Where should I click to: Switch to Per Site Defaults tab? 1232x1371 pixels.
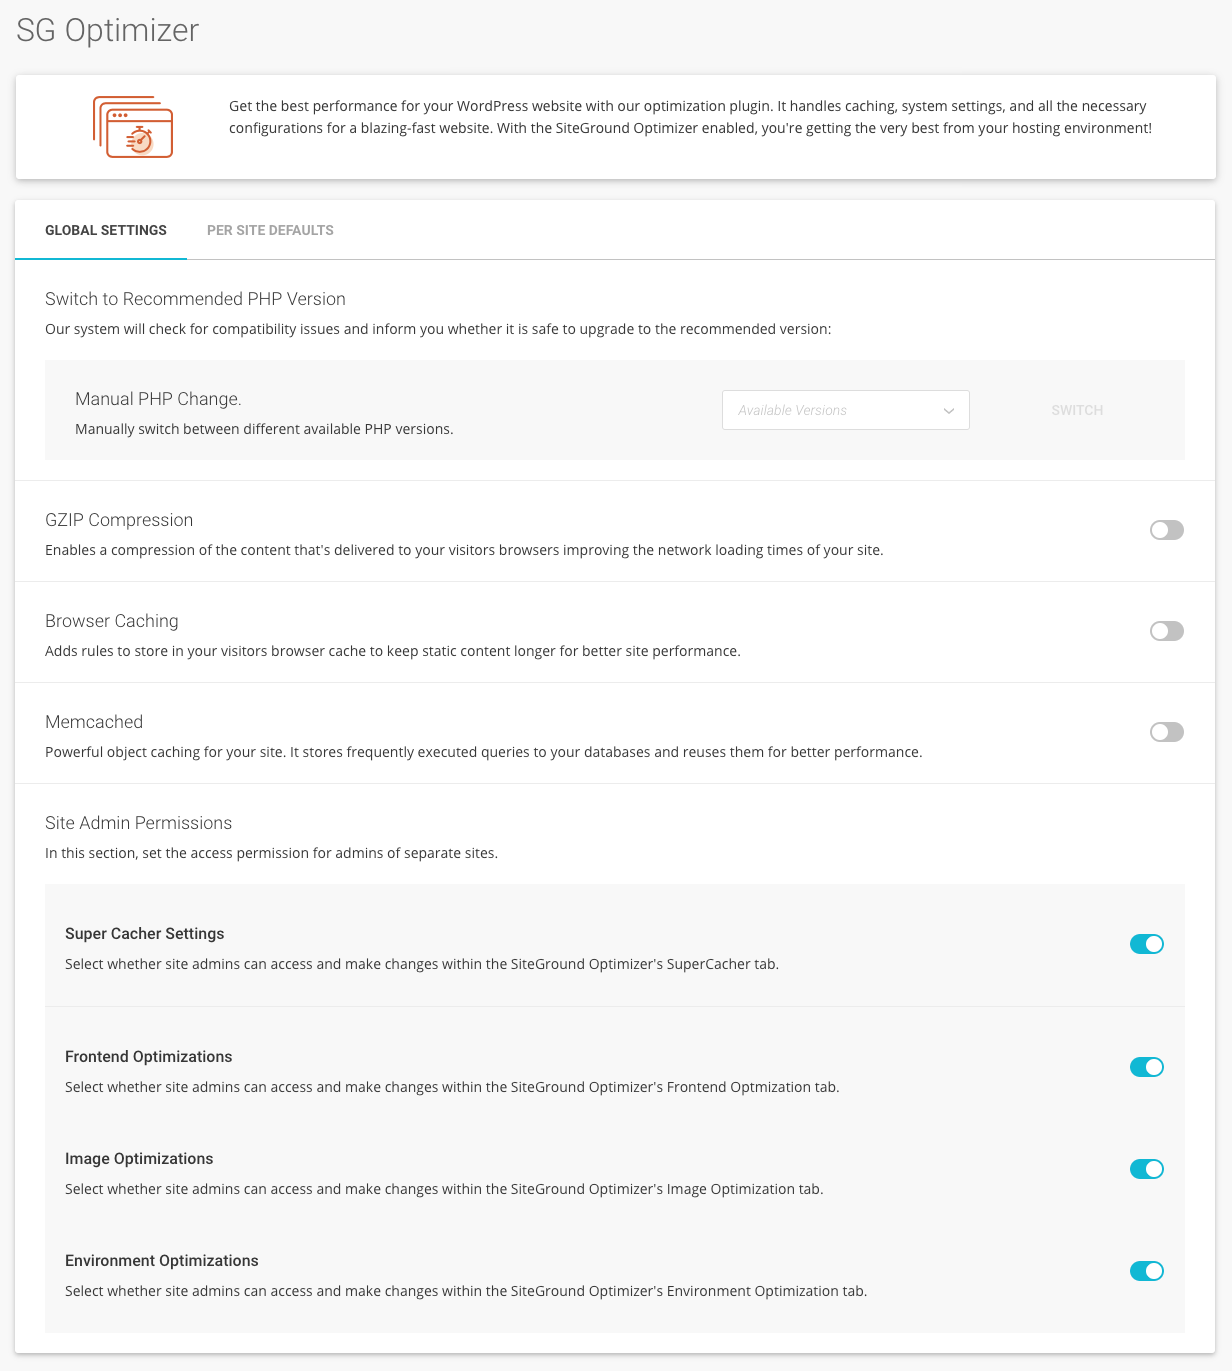tap(270, 230)
